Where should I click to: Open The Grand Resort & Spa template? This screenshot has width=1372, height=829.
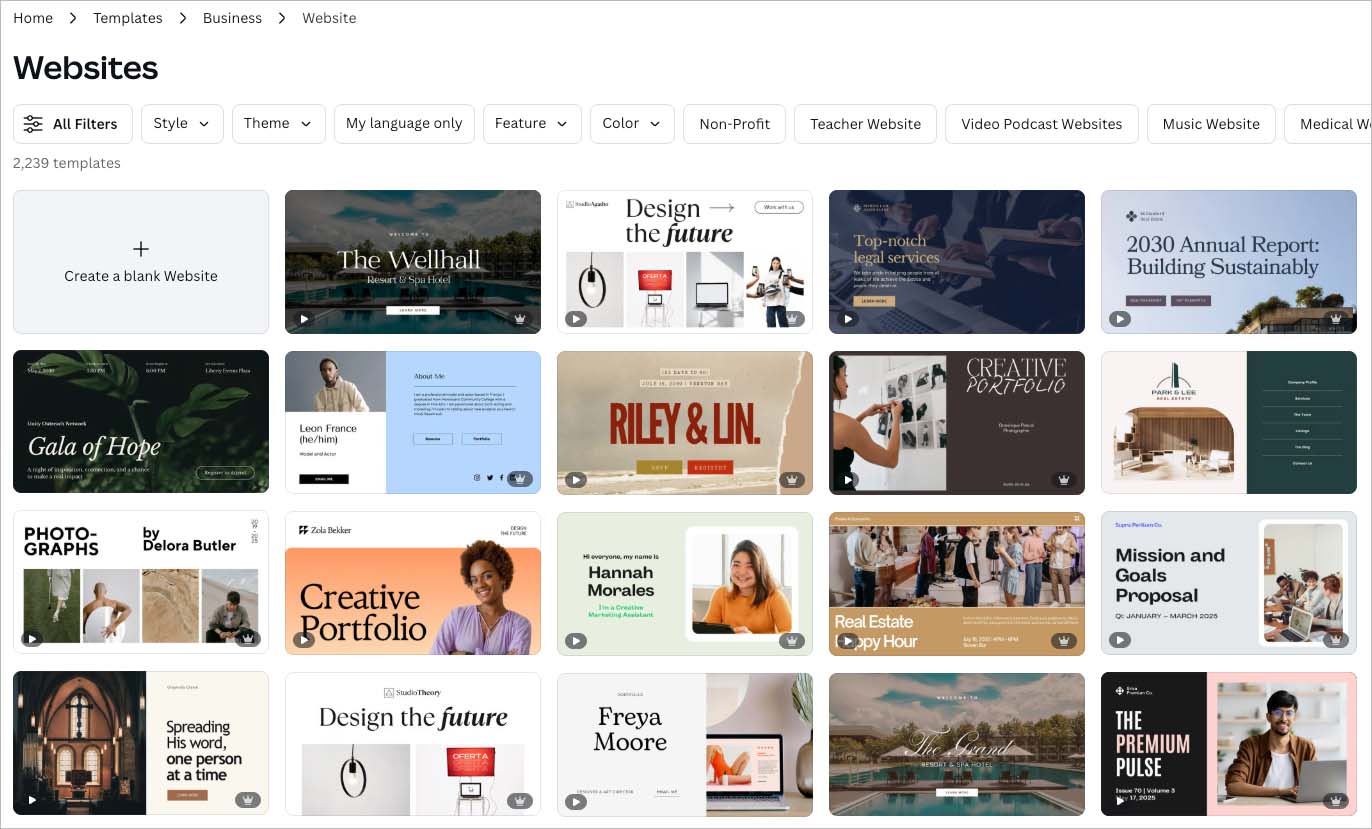957,744
